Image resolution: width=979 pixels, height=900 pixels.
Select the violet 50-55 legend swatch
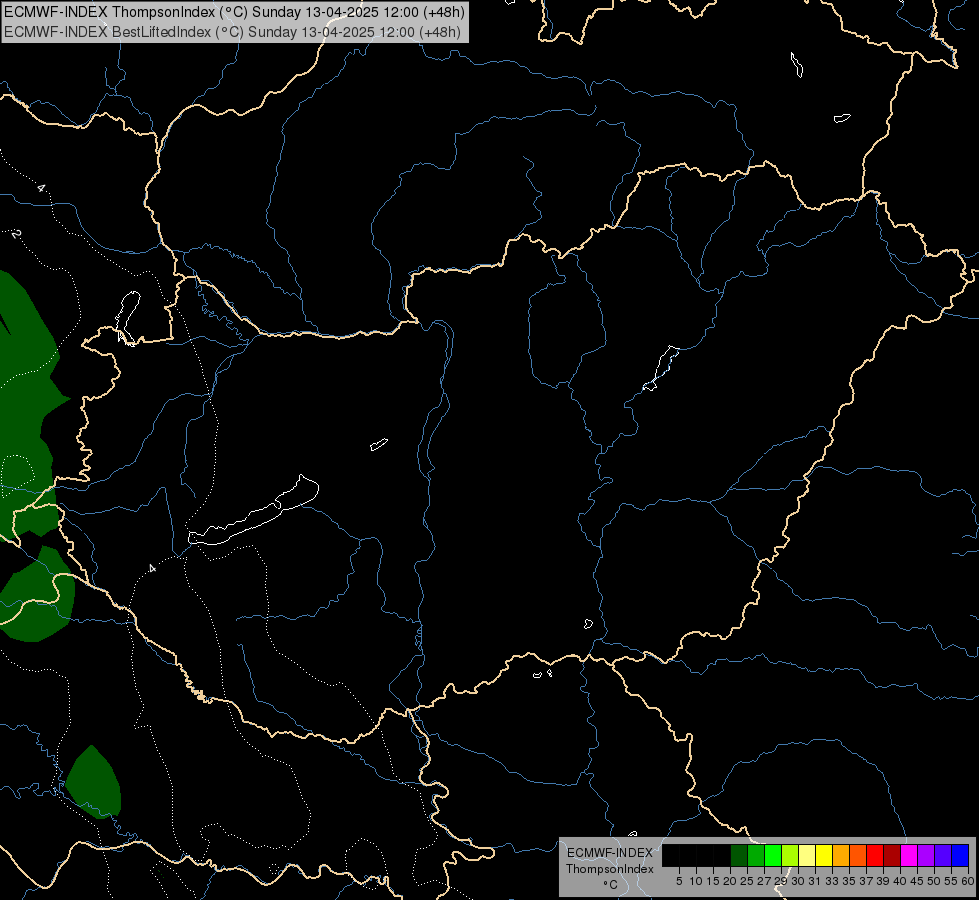pos(943,855)
